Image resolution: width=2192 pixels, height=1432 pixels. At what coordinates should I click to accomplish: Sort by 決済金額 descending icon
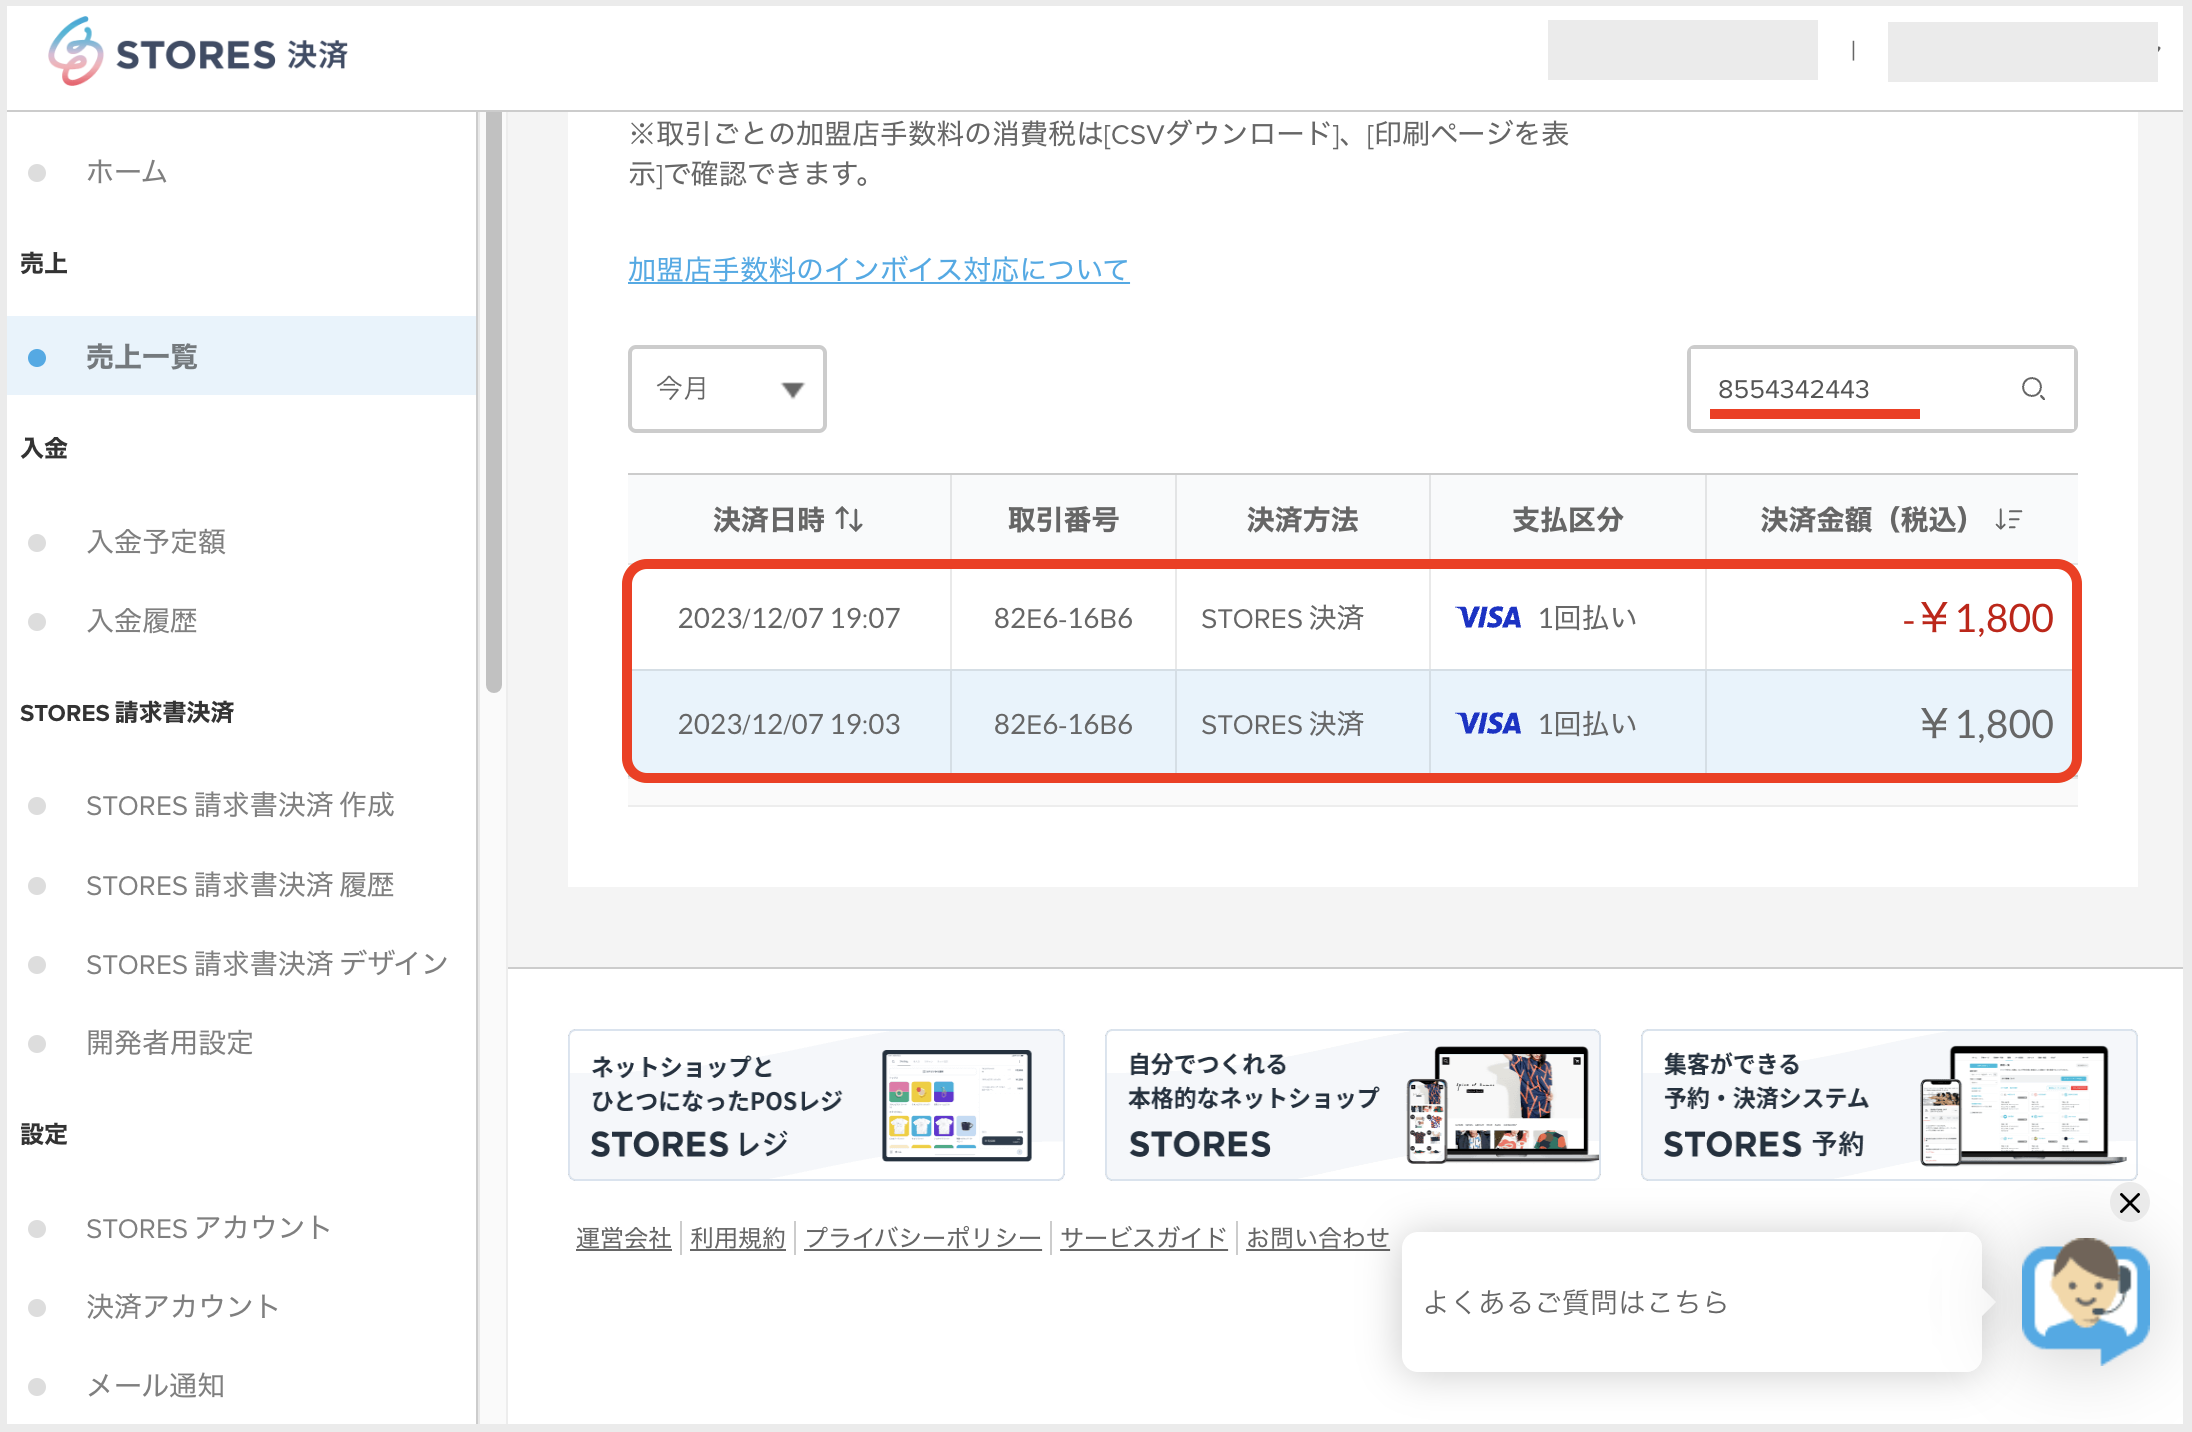2007,519
